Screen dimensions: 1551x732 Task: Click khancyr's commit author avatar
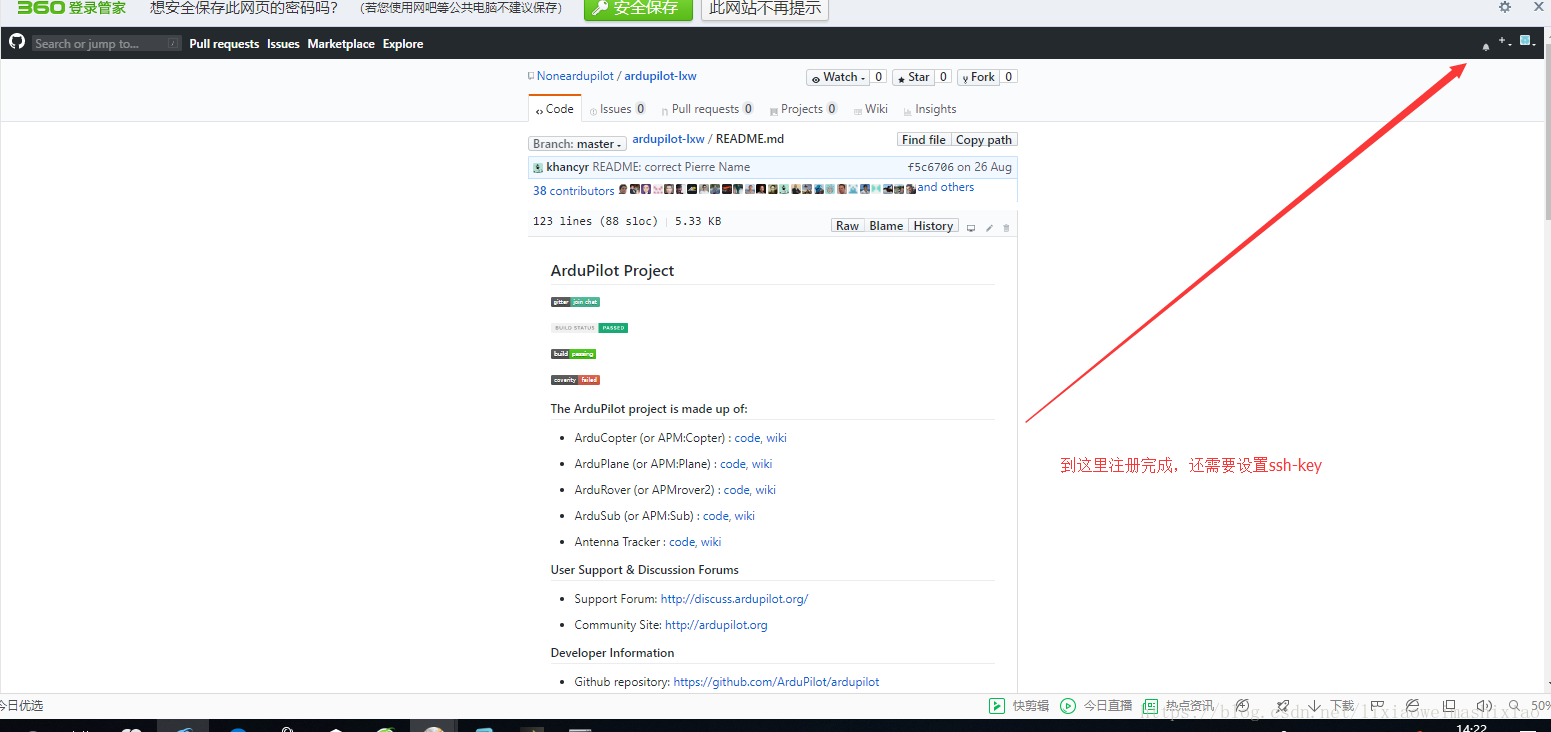pyautogui.click(x=538, y=167)
